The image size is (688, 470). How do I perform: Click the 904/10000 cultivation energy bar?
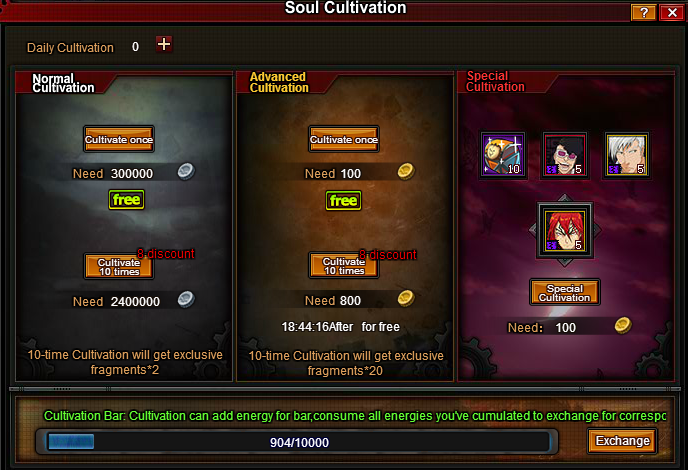[297, 442]
